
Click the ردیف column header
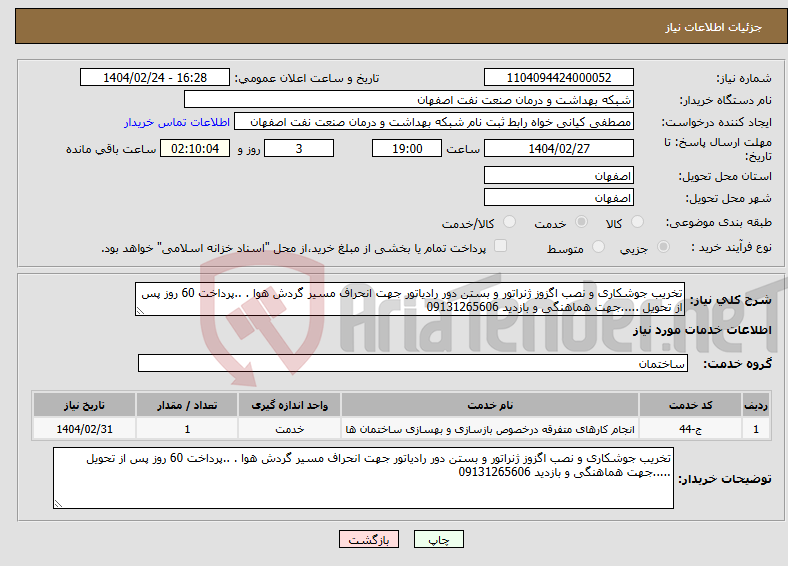pyautogui.click(x=756, y=405)
